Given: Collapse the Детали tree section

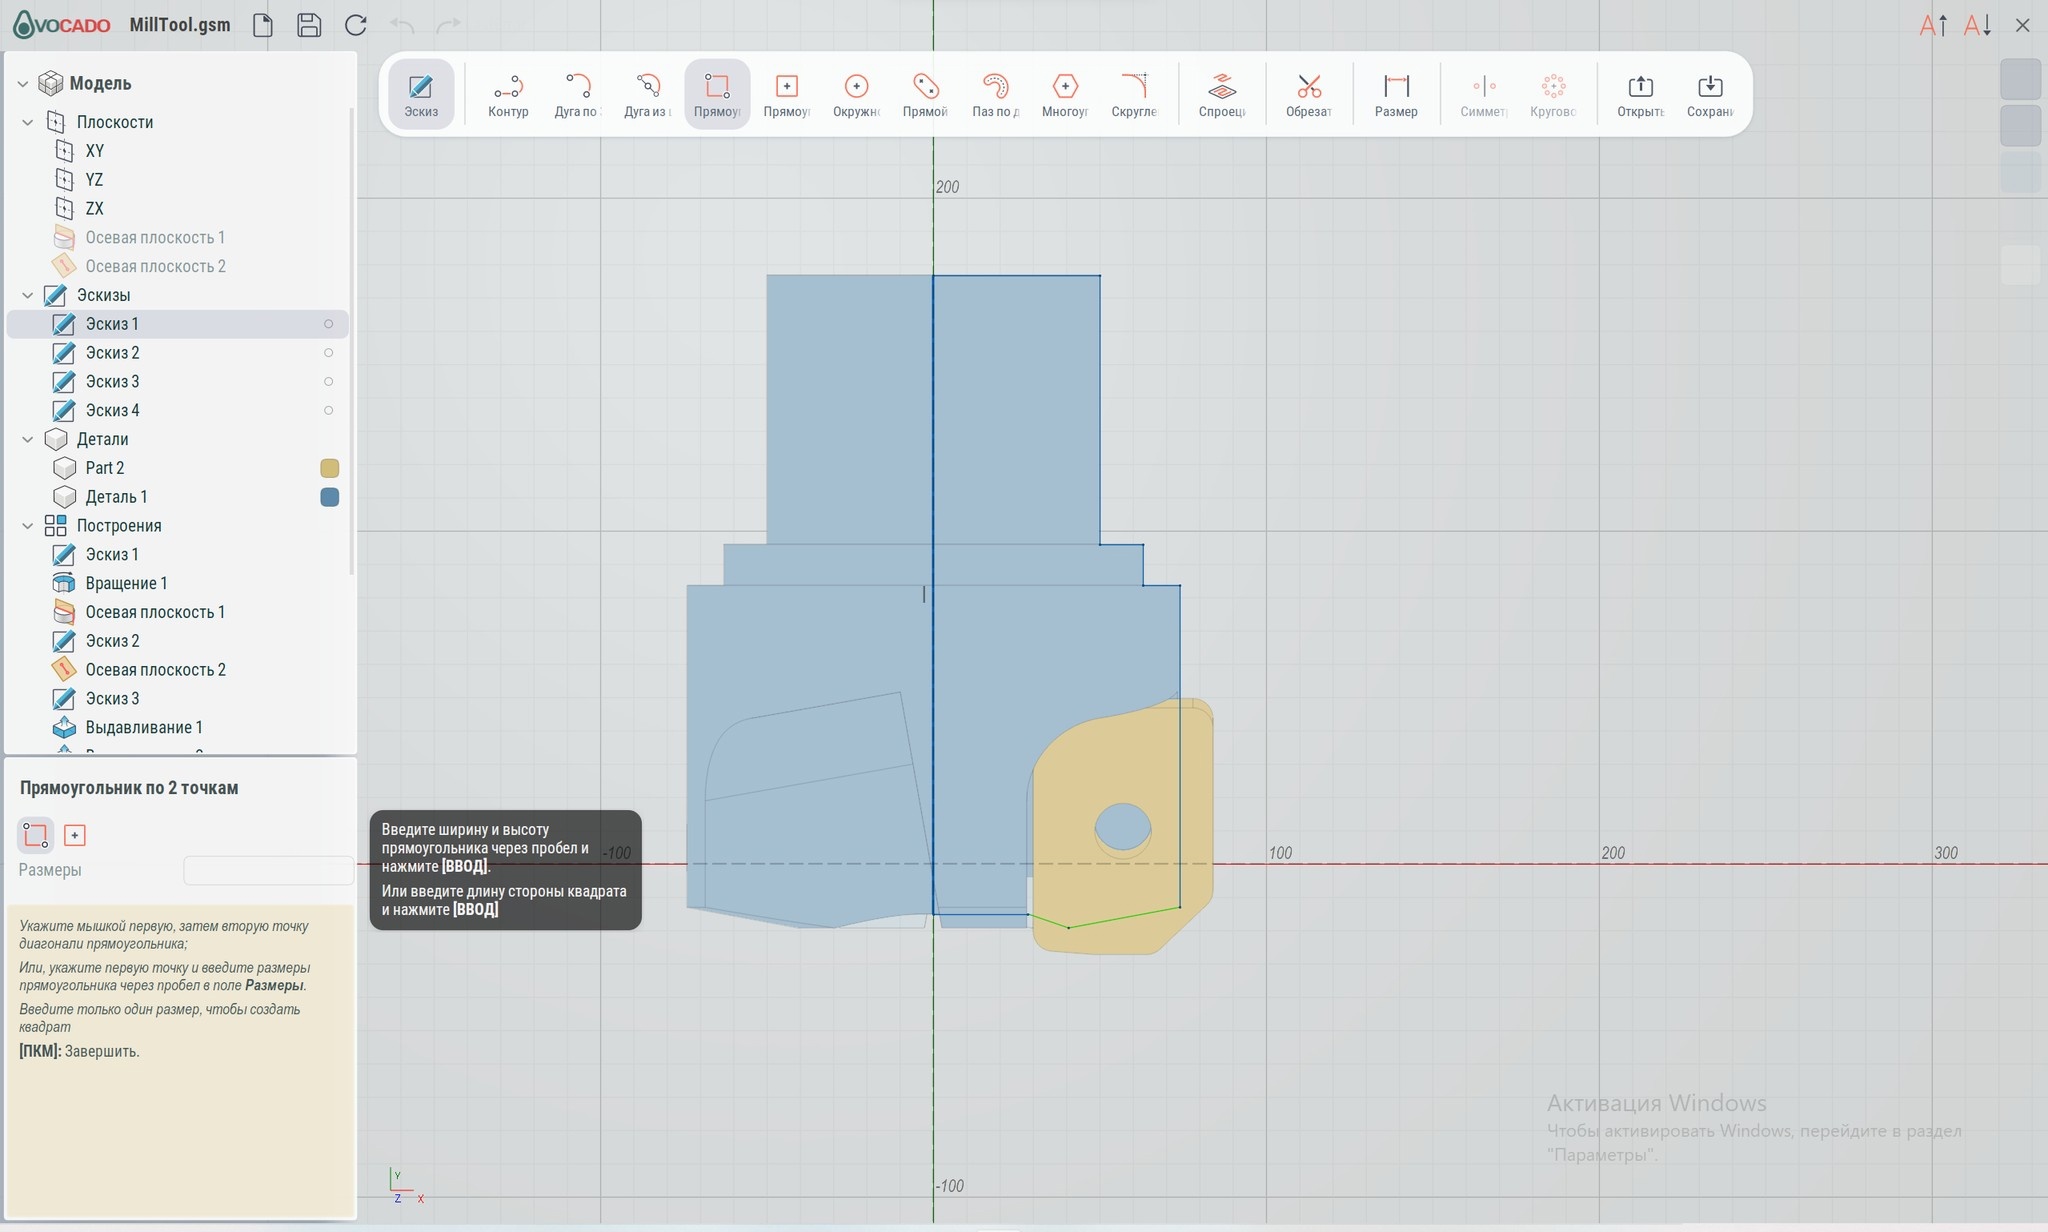Looking at the screenshot, I should [x=28, y=439].
